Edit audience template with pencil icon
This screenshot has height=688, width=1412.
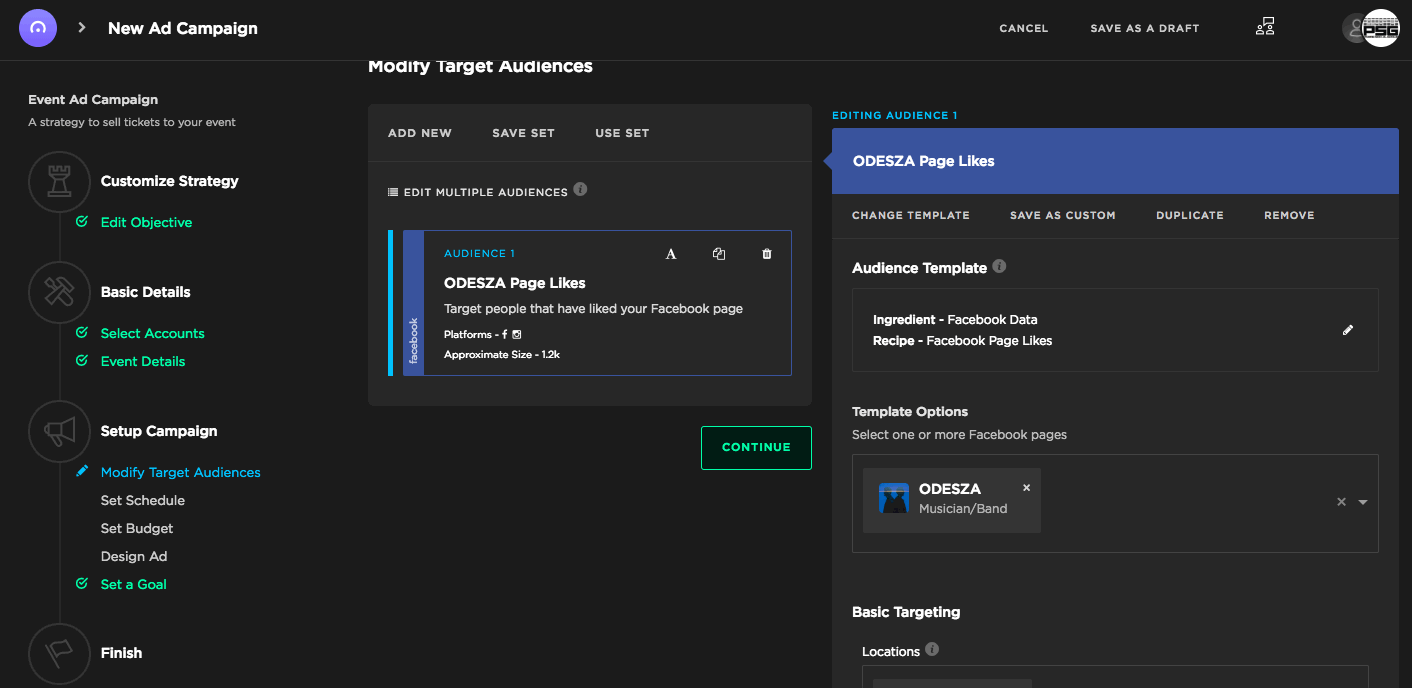pos(1348,330)
